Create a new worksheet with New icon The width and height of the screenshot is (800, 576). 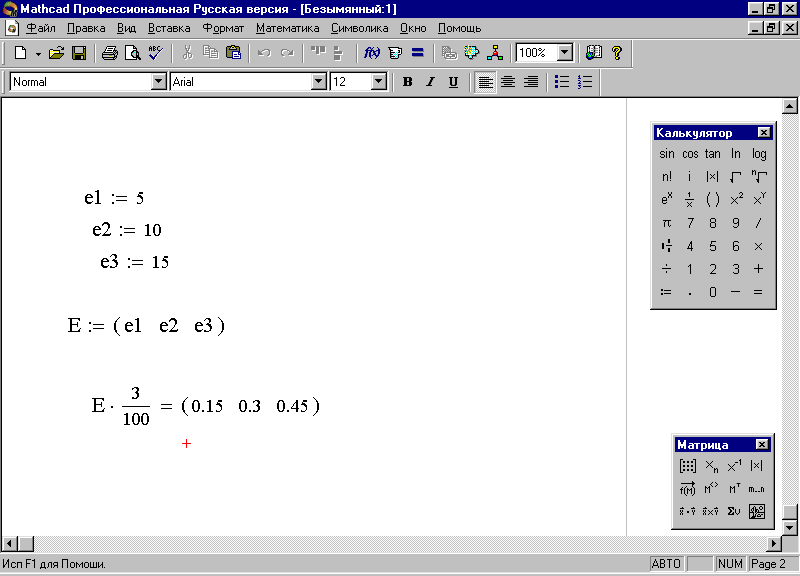(20, 53)
